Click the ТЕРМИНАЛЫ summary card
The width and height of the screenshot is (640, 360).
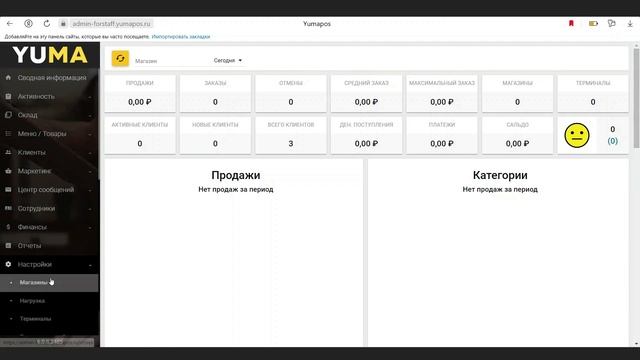pos(593,93)
